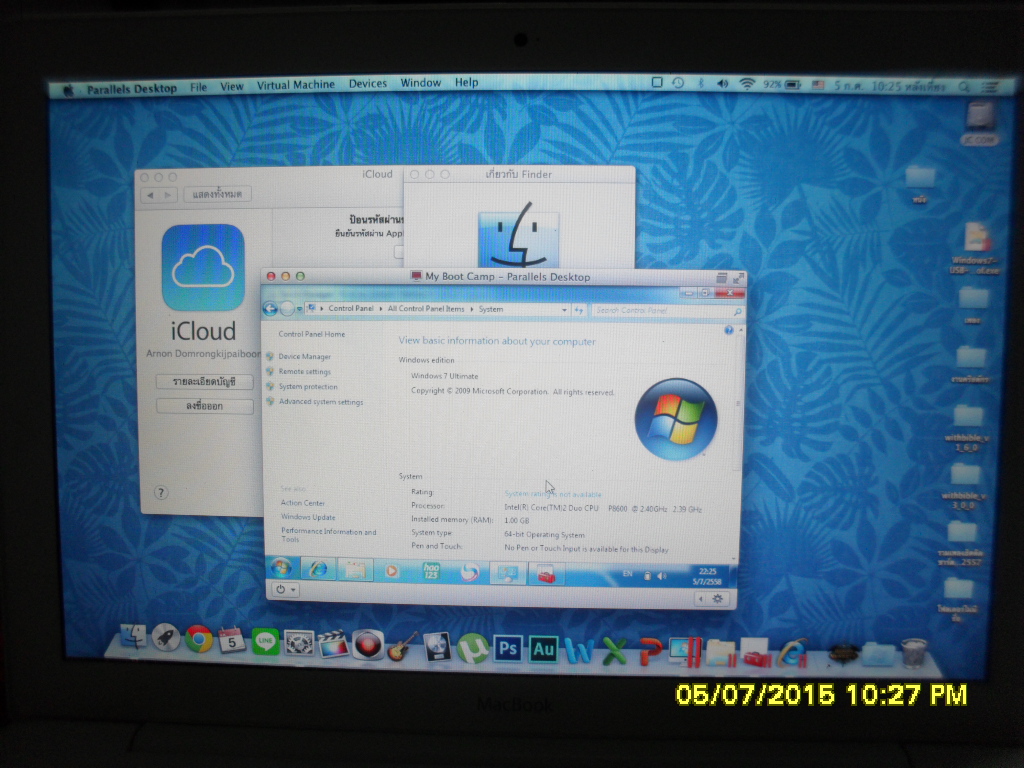Open Device Manager link
This screenshot has height=768, width=1024.
tap(304, 357)
